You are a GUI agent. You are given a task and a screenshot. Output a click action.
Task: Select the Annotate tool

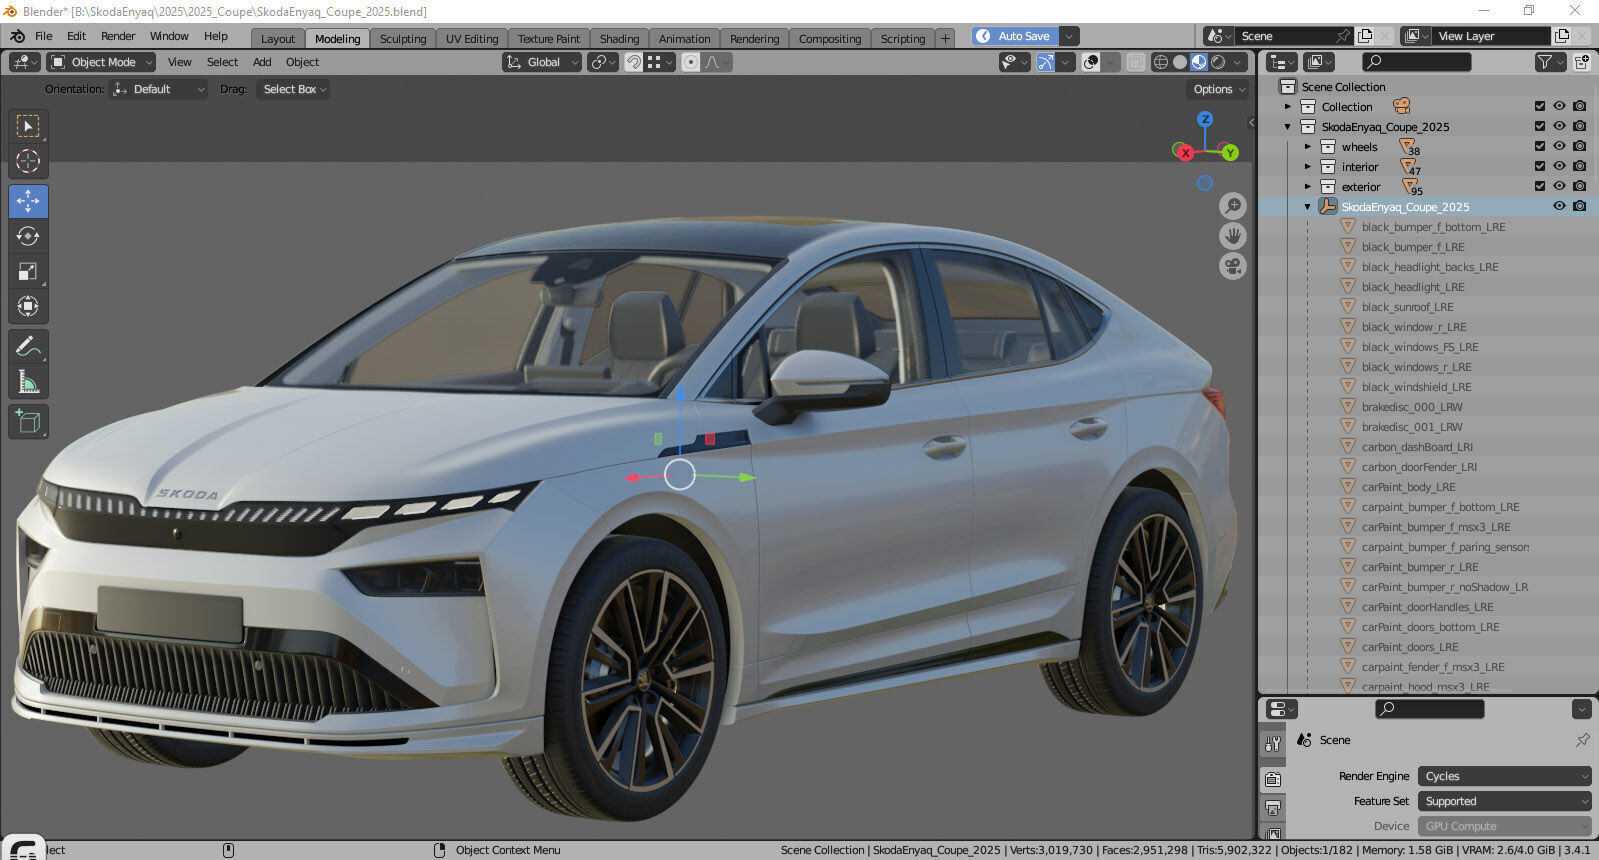point(28,346)
